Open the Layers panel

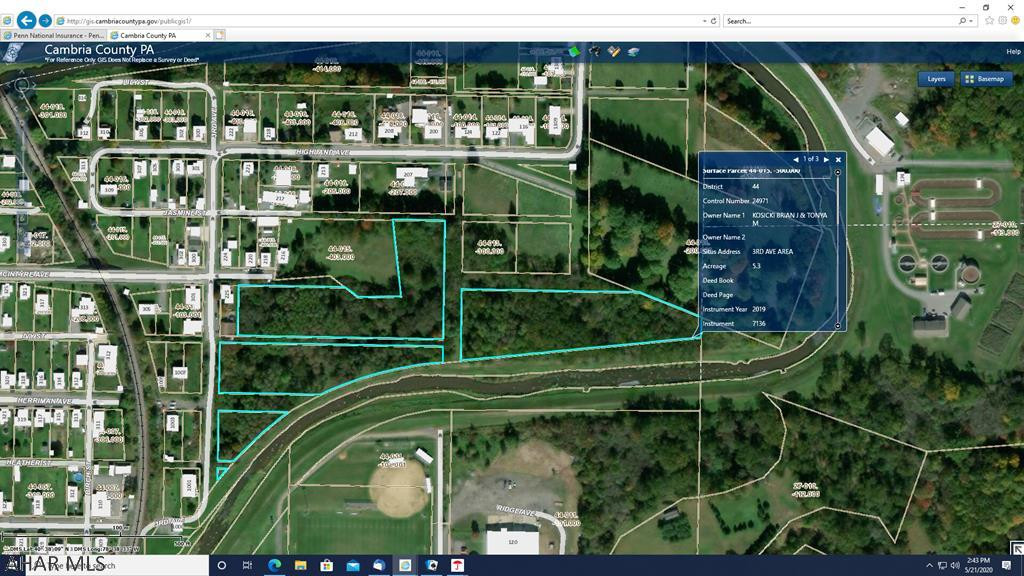click(x=936, y=79)
